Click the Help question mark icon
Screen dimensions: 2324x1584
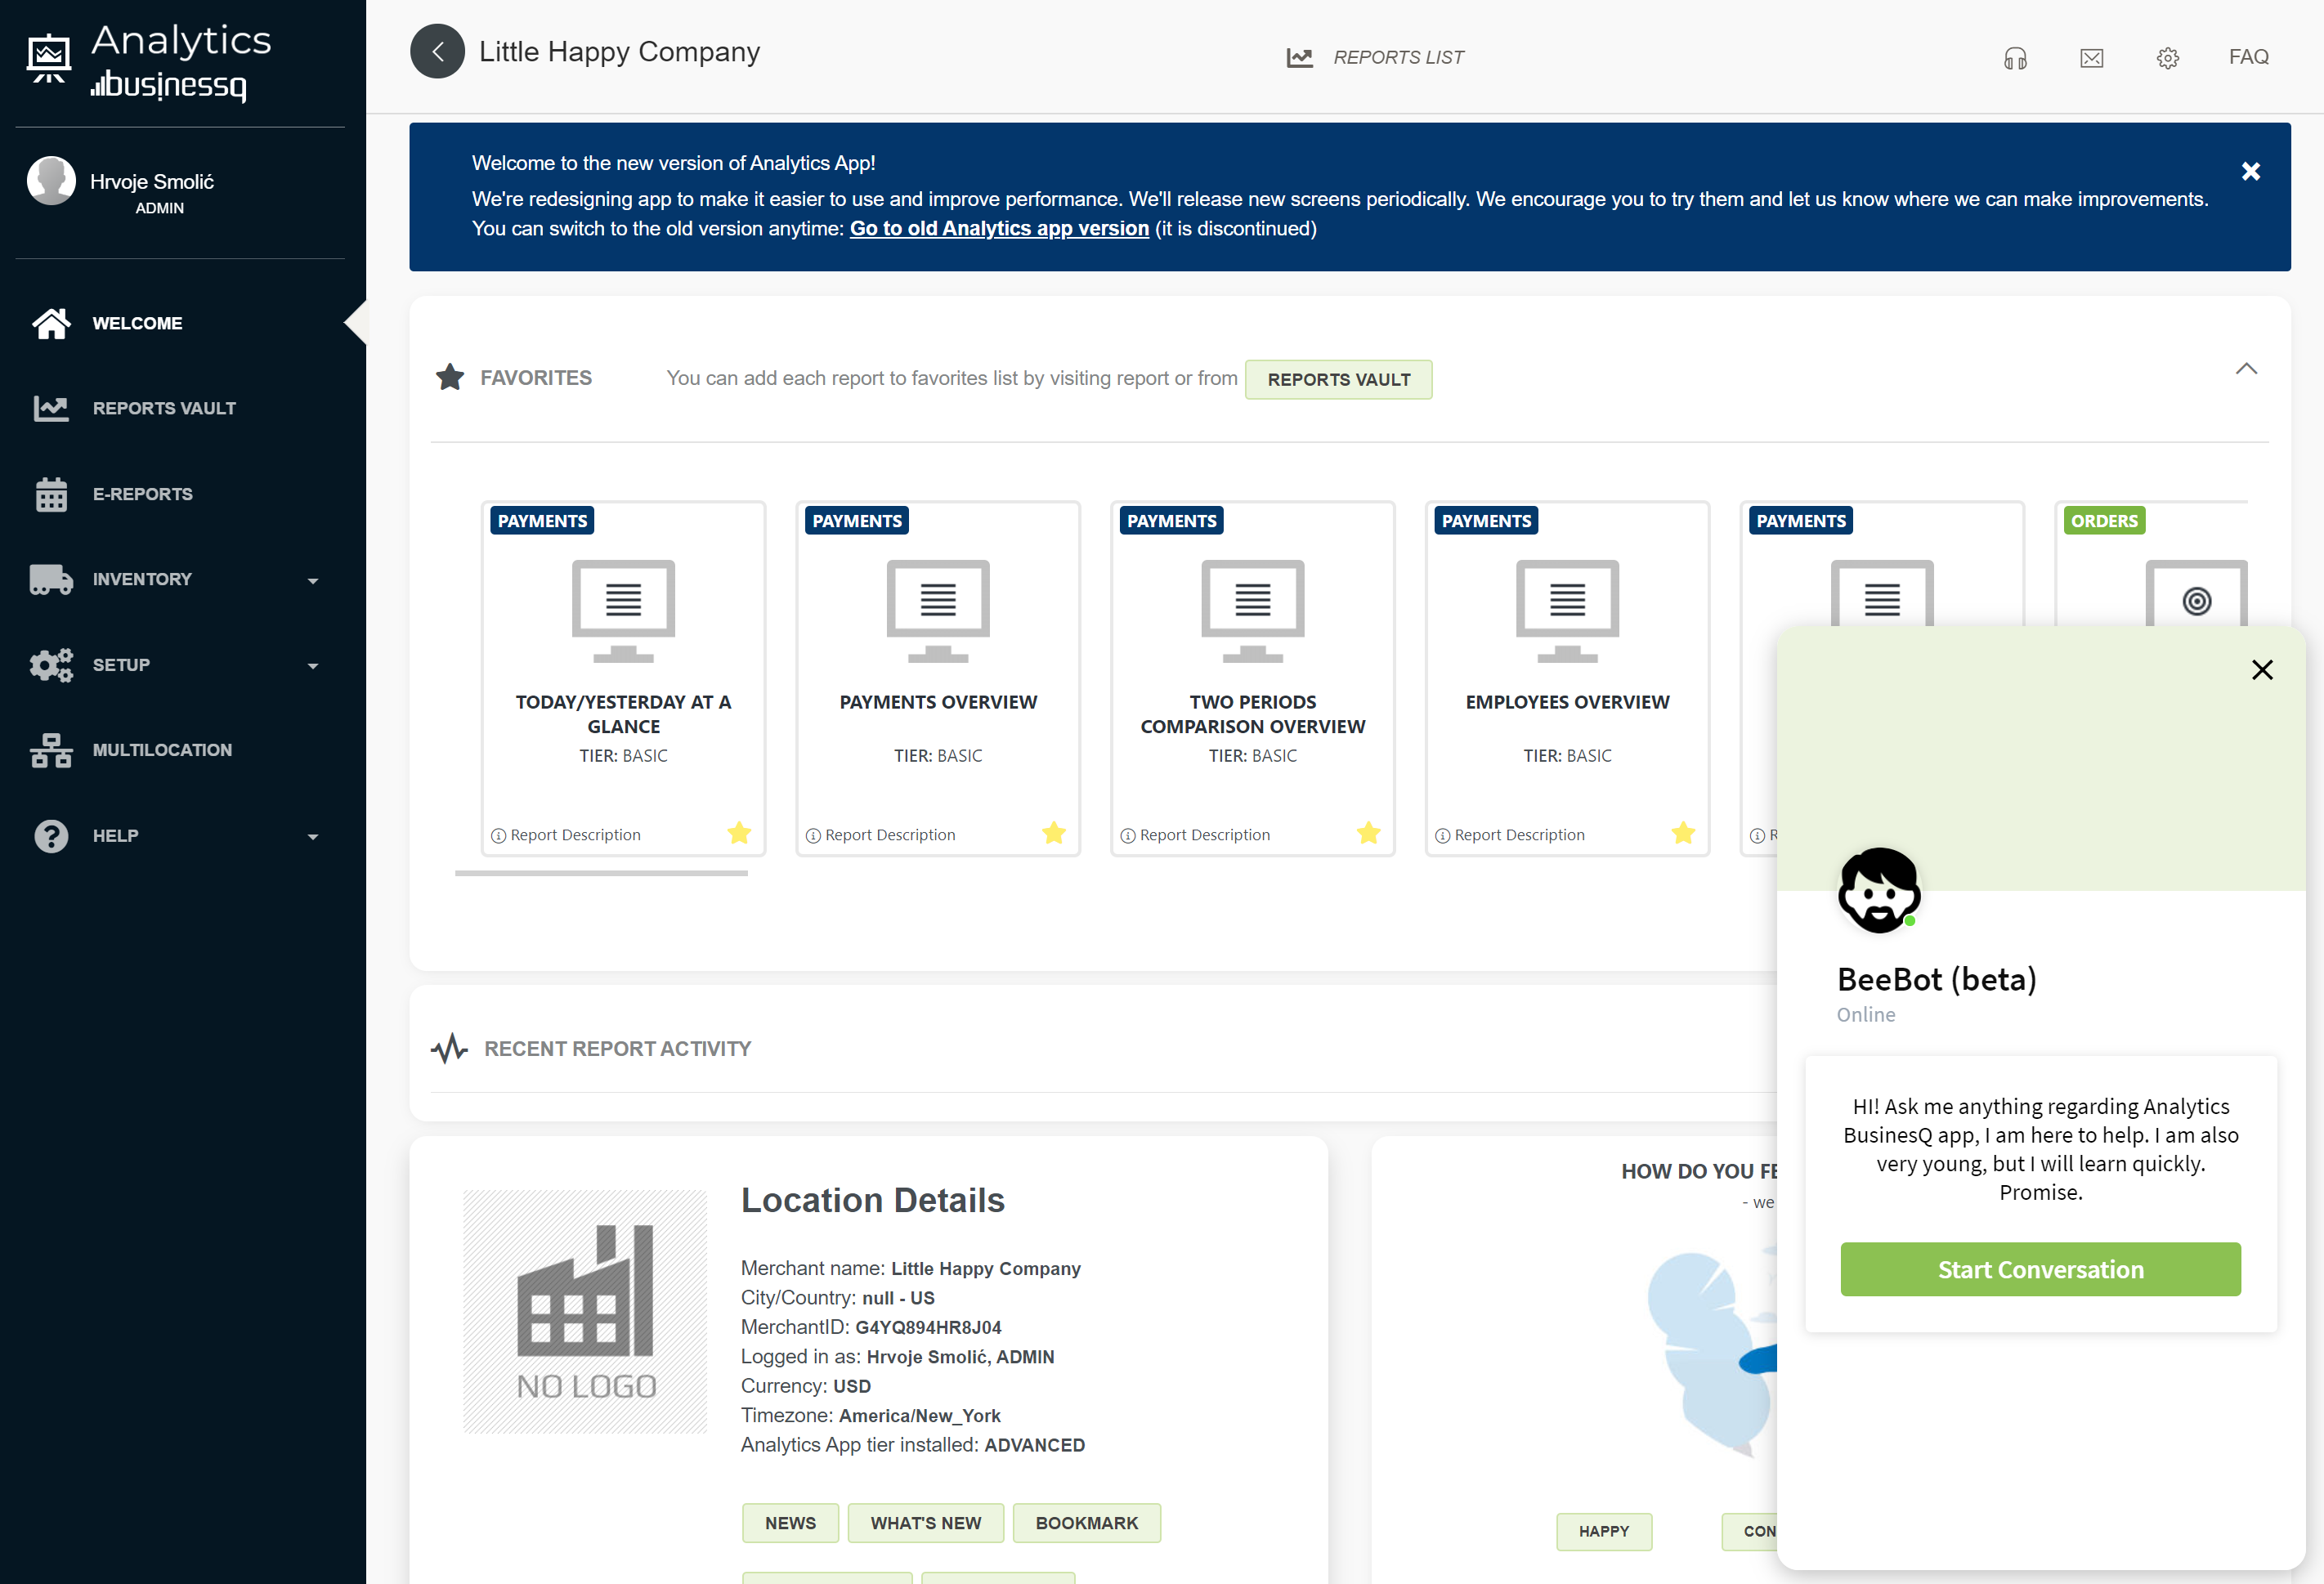[51, 836]
